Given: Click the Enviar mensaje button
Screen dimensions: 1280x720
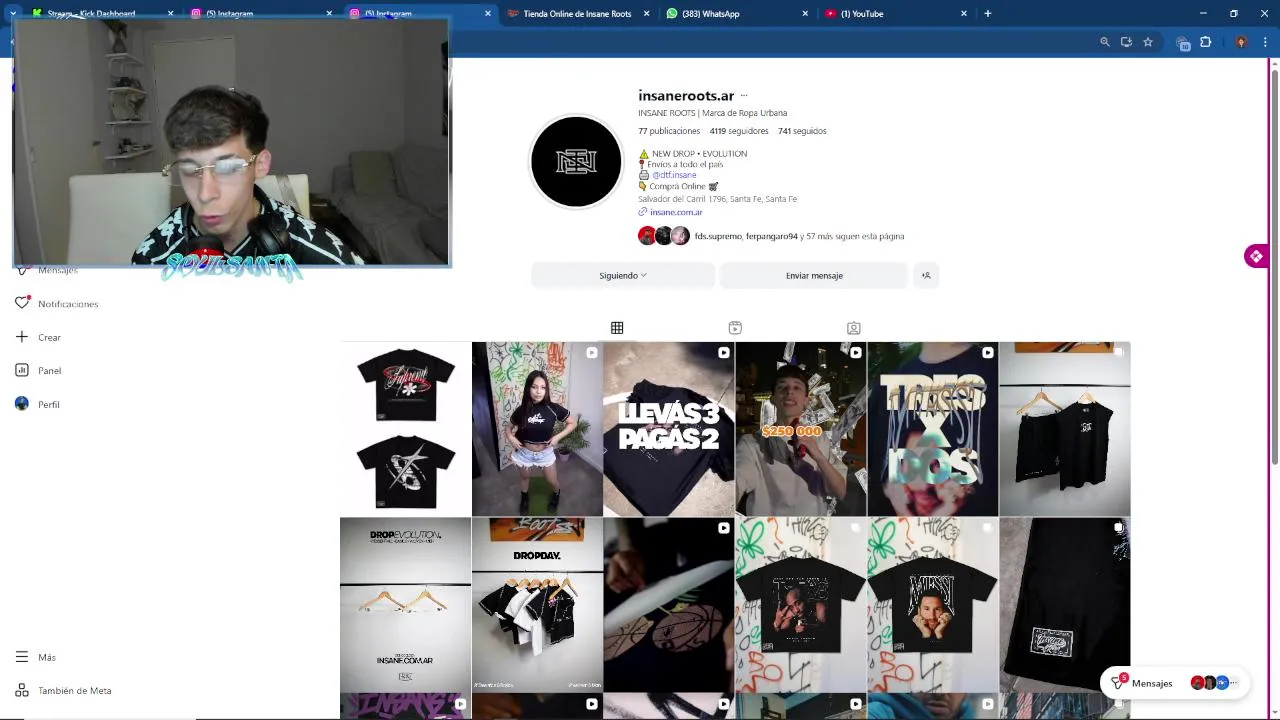Looking at the screenshot, I should tap(814, 275).
